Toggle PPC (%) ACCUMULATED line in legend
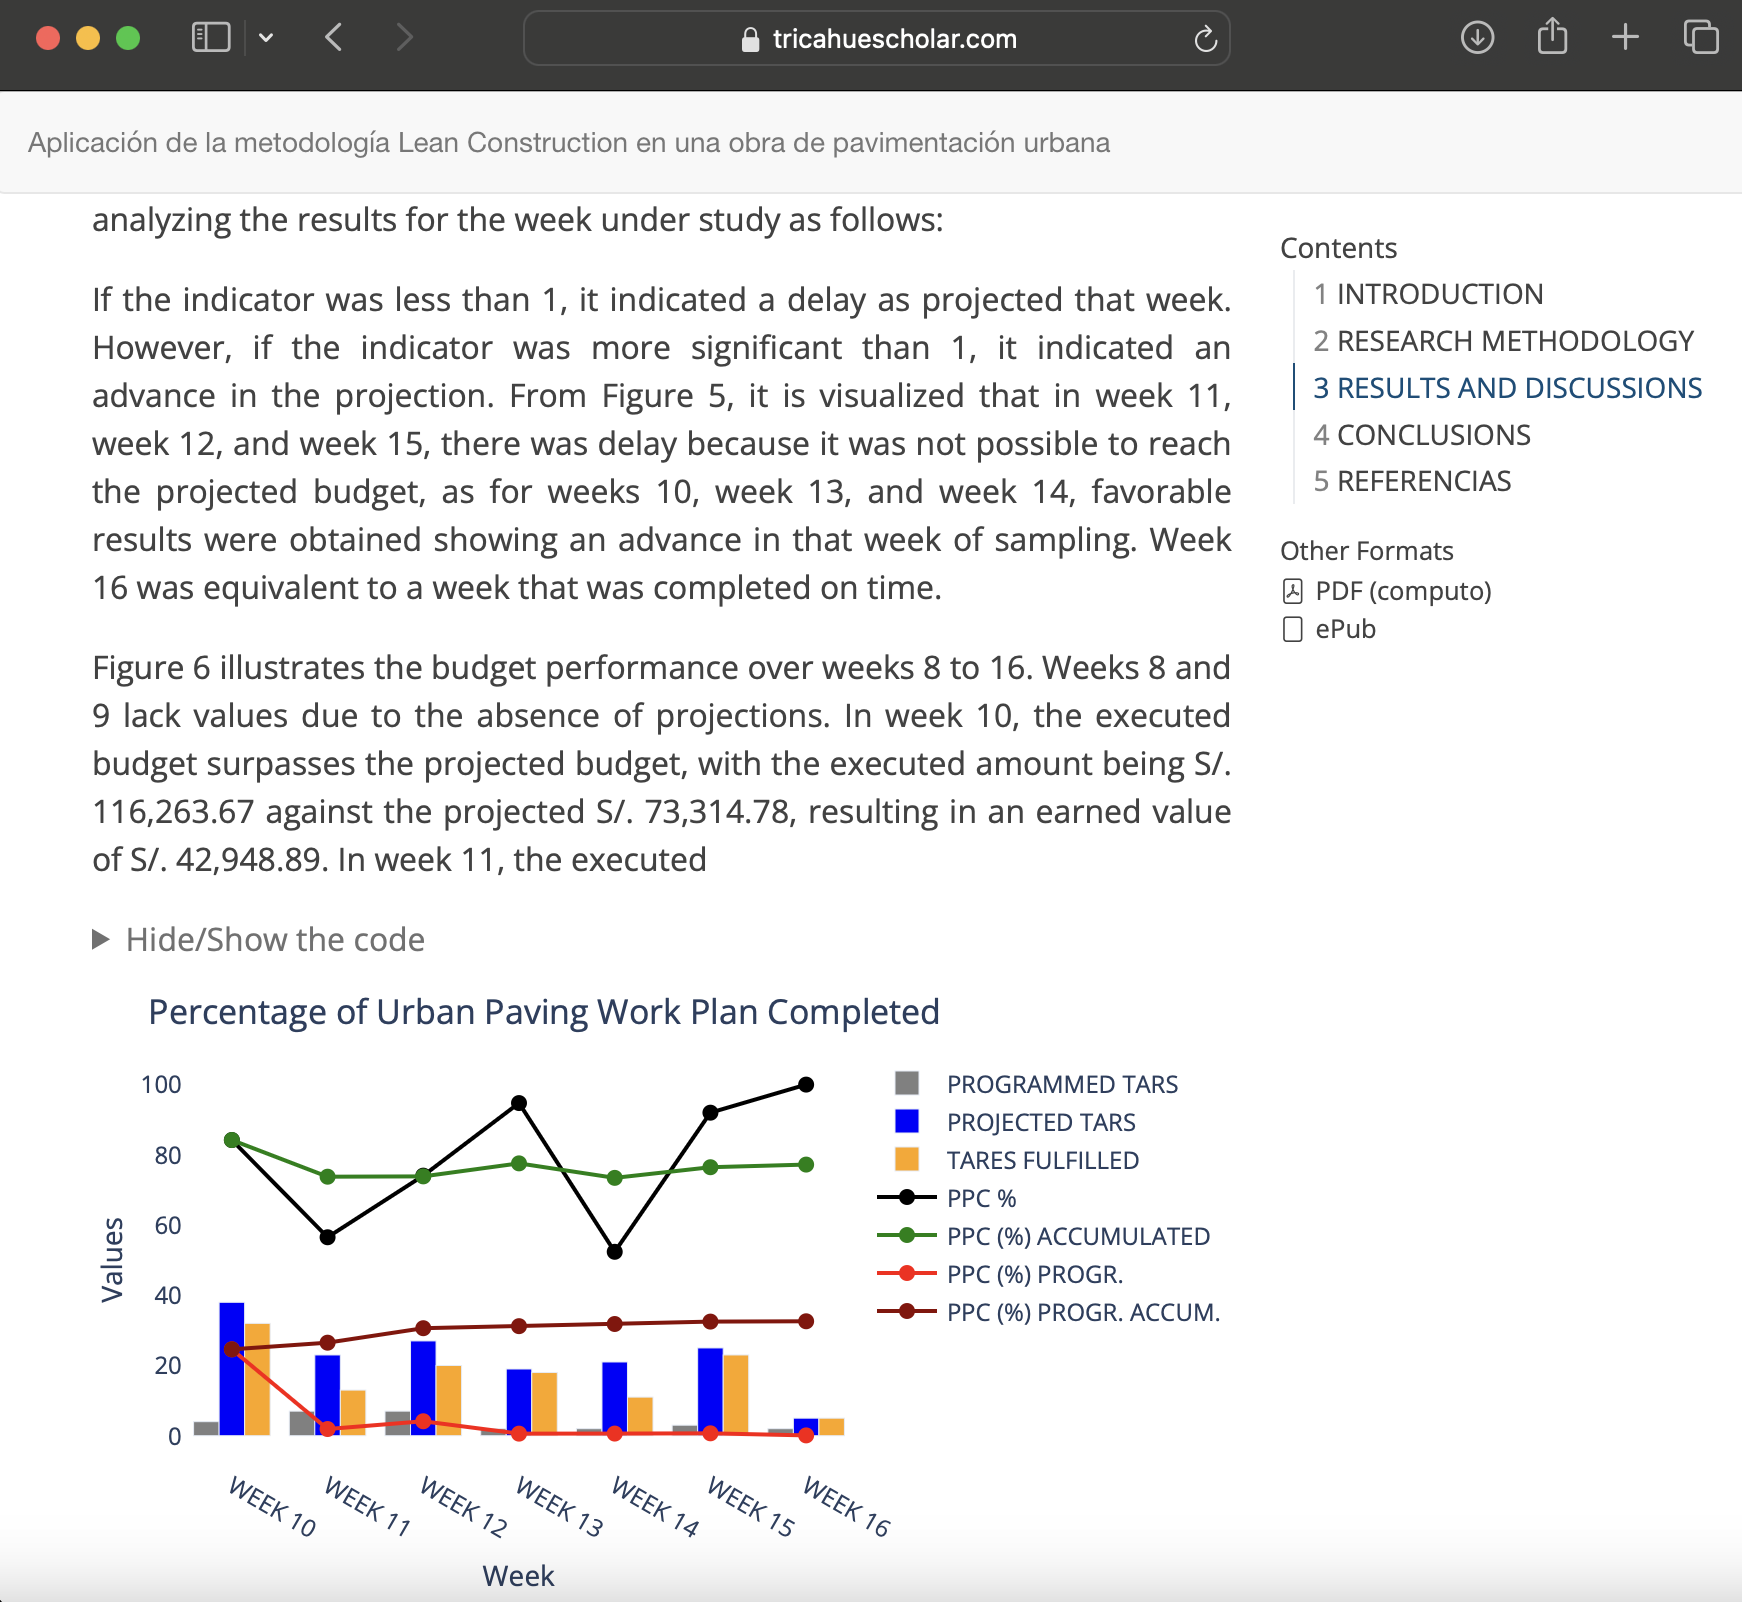Image resolution: width=1742 pixels, height=1602 pixels. pos(1078,1236)
